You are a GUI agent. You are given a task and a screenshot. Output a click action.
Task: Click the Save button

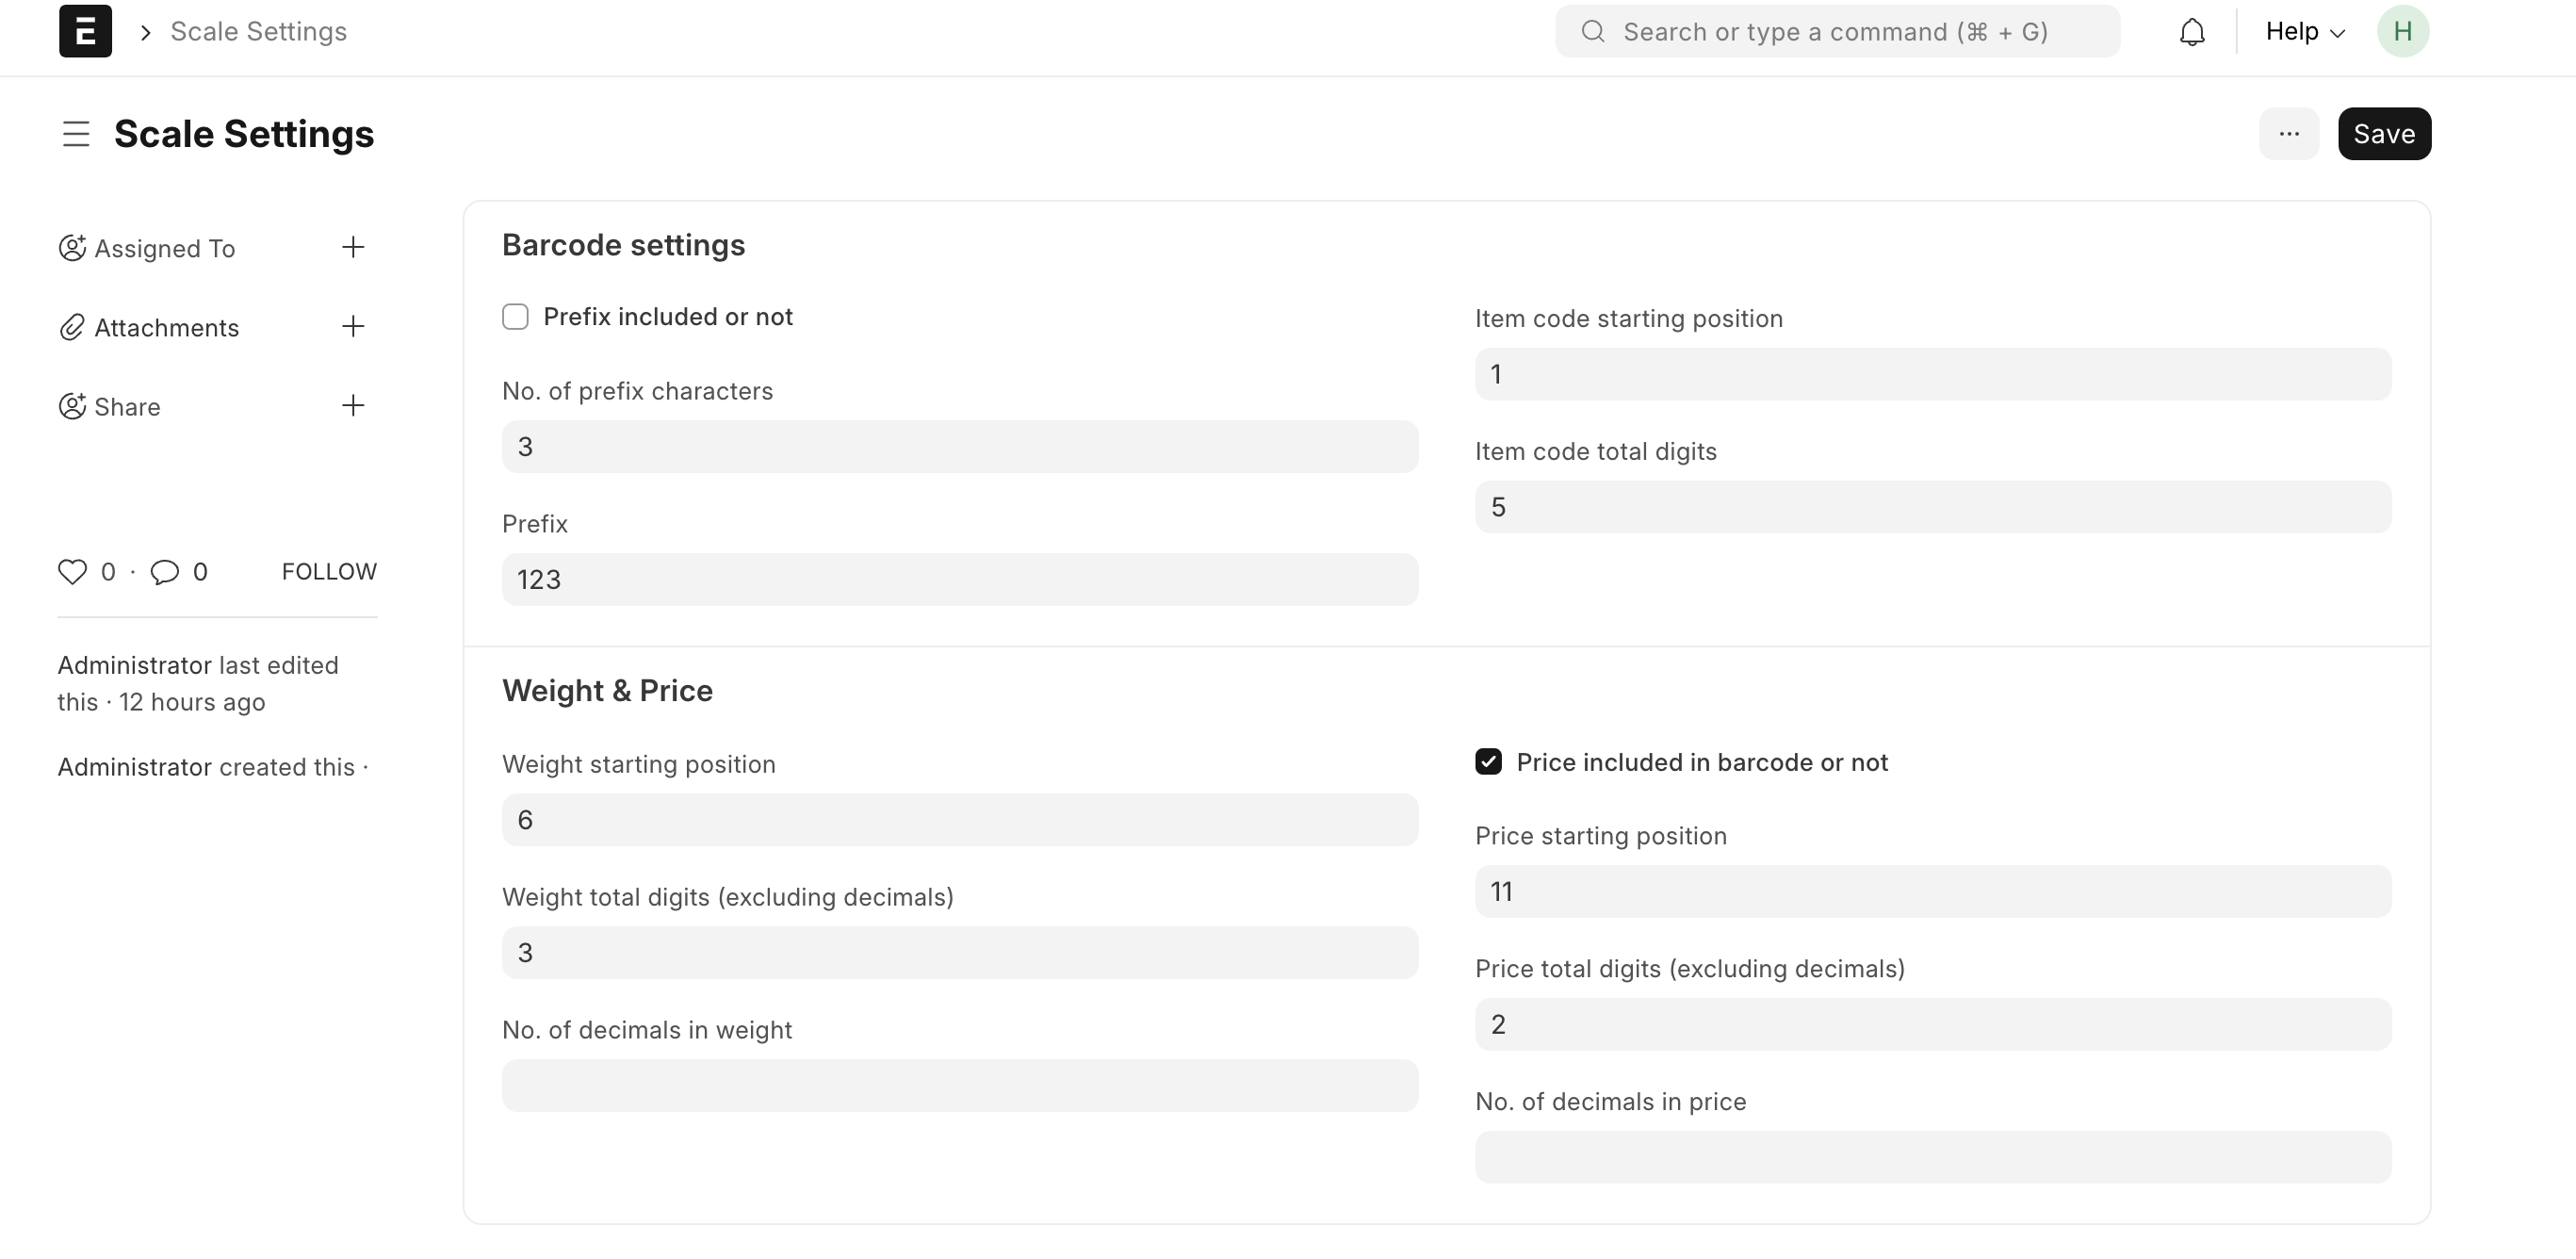tap(2384, 133)
